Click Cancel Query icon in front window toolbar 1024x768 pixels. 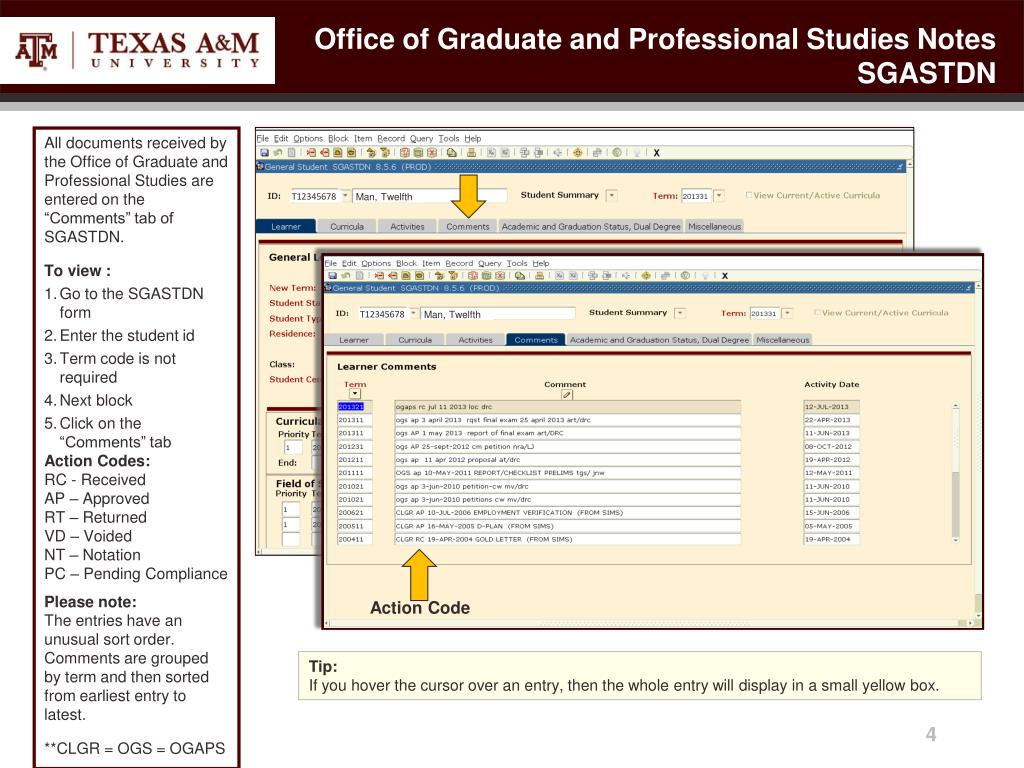pyautogui.click(x=500, y=276)
